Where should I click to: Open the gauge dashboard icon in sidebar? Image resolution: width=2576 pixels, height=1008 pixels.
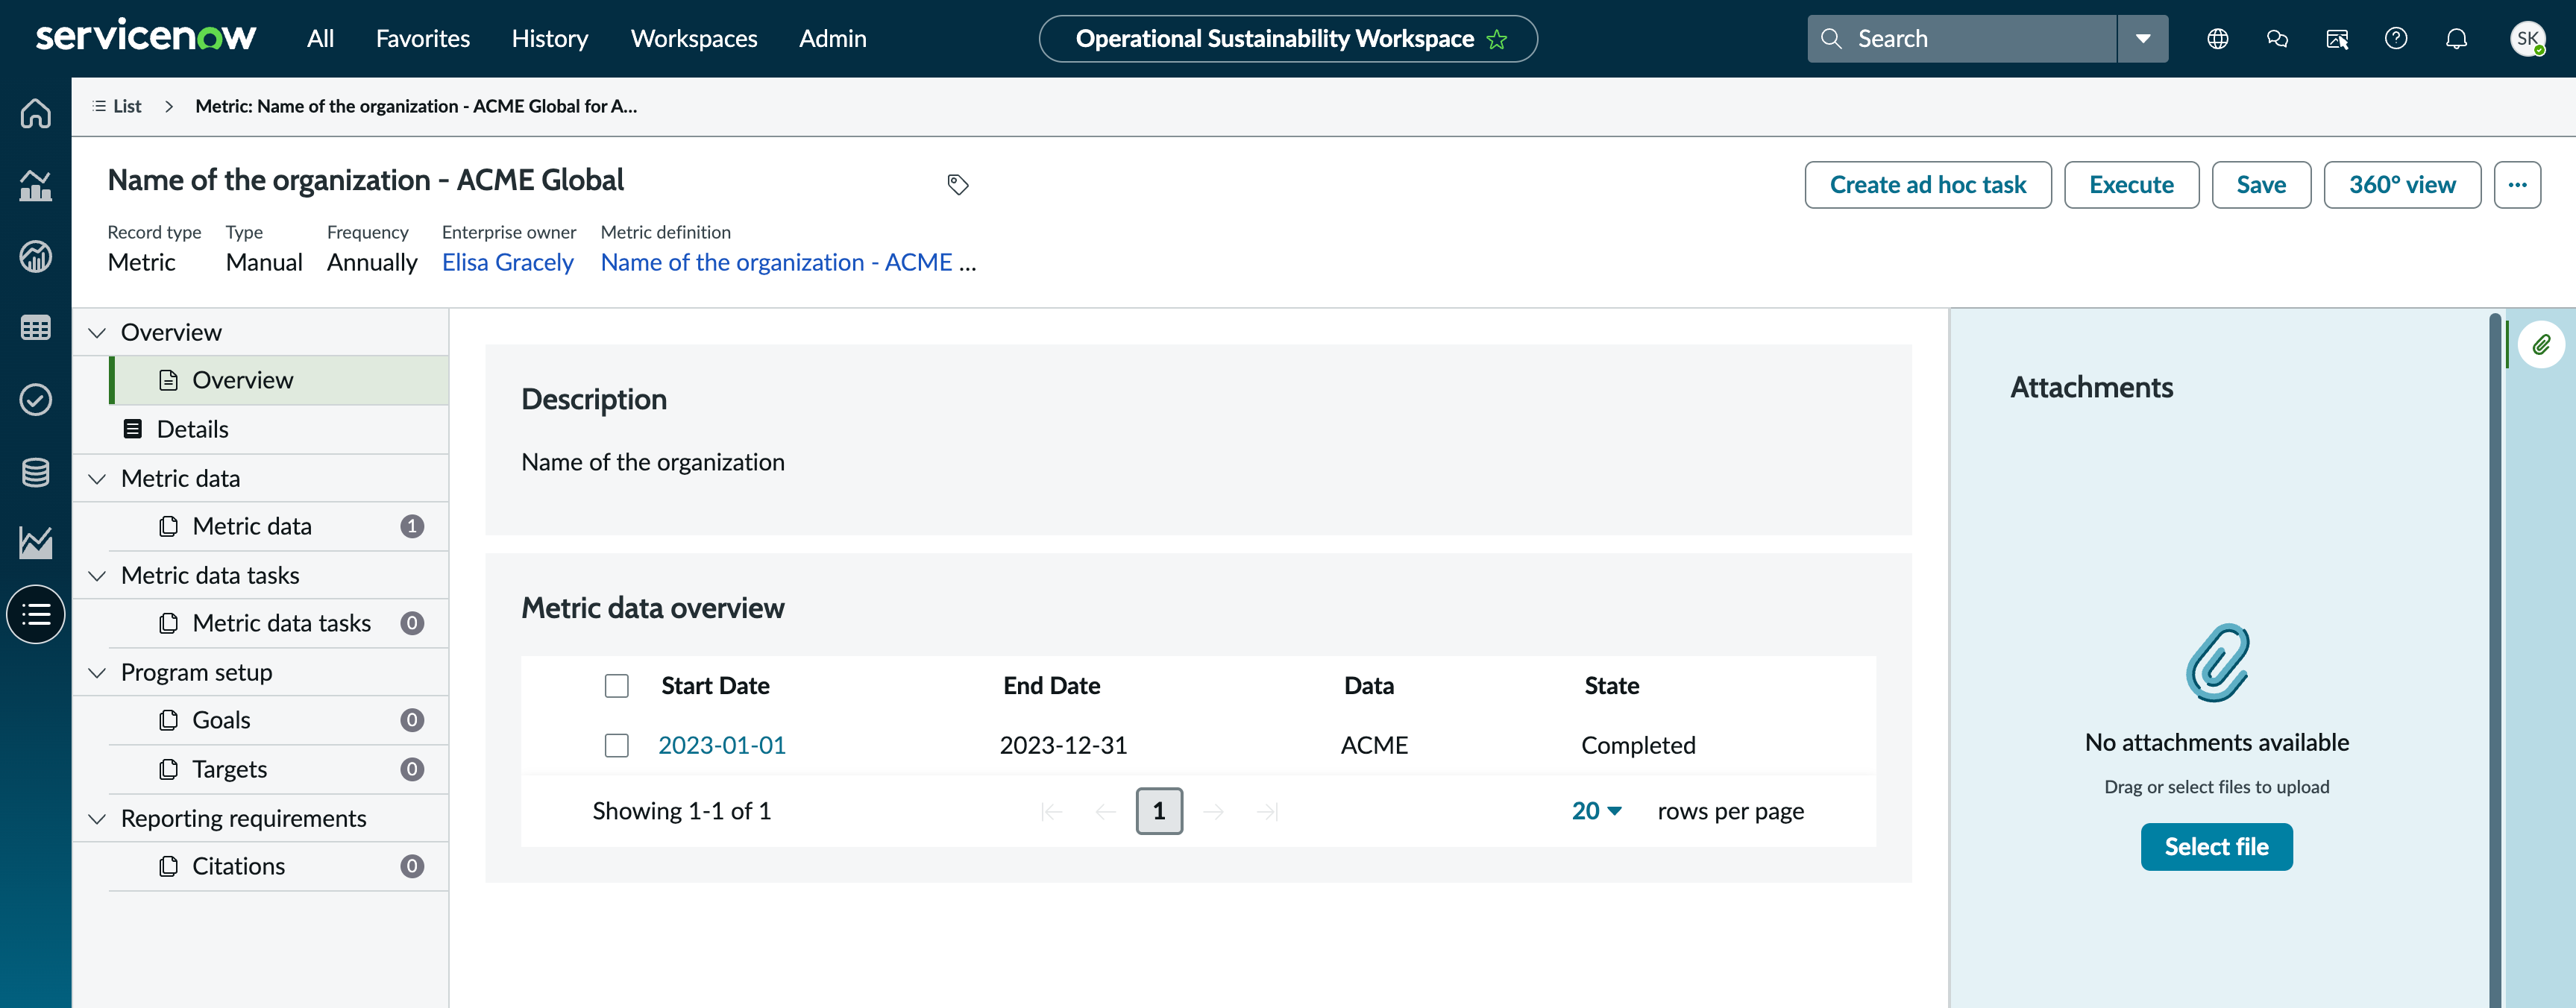point(36,256)
